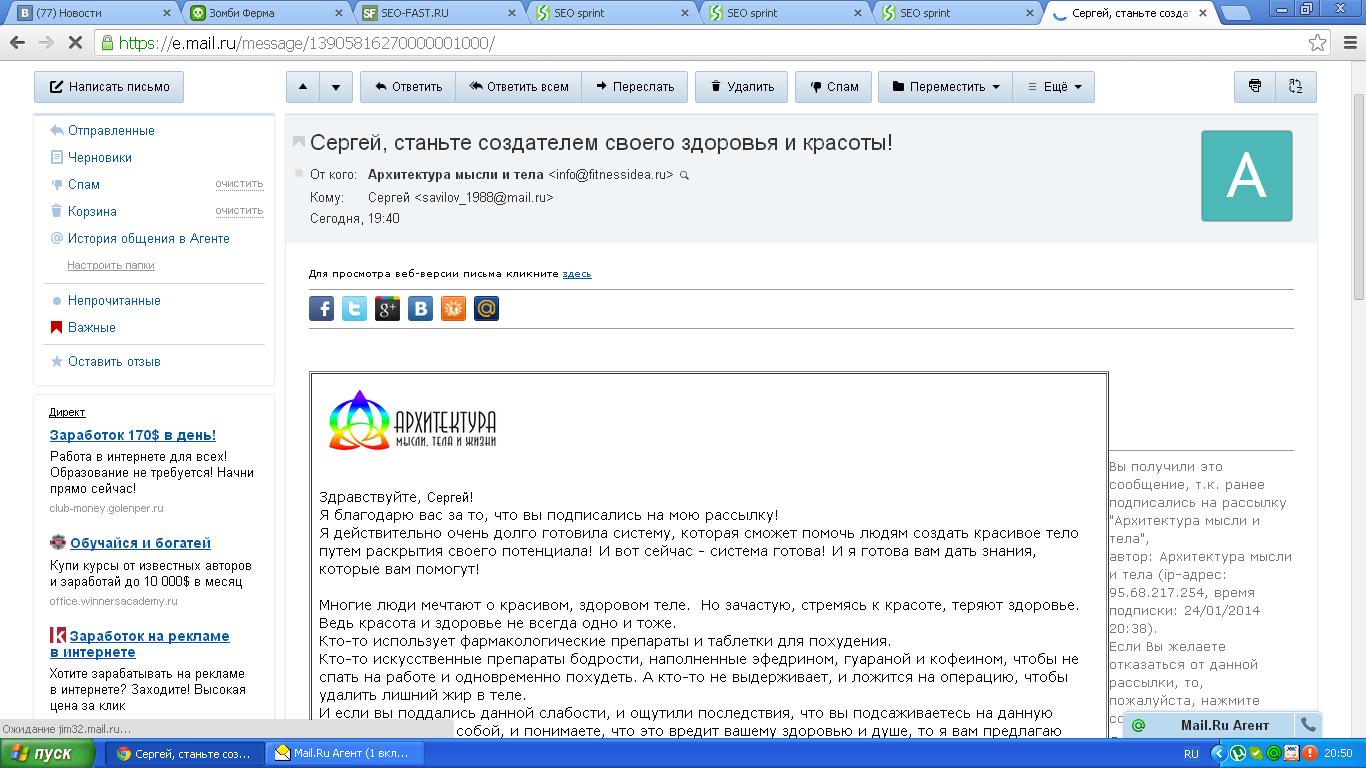
Task: Click the browser forward arrow
Action: pyautogui.click(x=46, y=43)
